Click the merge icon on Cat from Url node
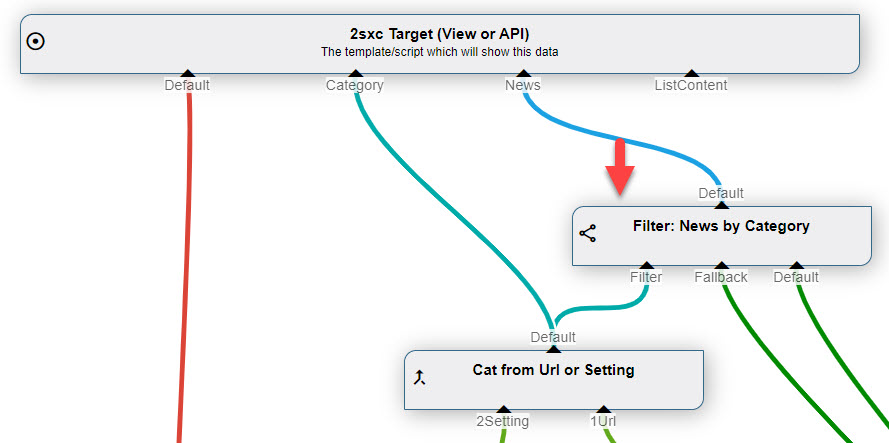This screenshot has height=443, width=889. (419, 377)
